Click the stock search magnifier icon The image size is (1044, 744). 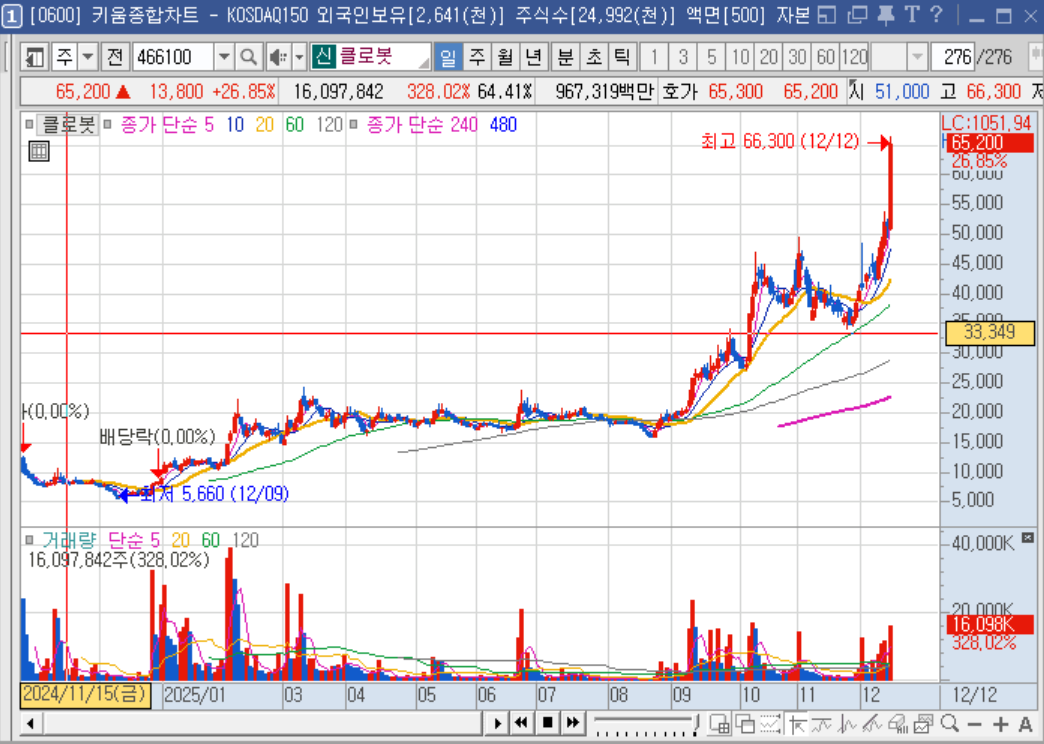click(248, 58)
